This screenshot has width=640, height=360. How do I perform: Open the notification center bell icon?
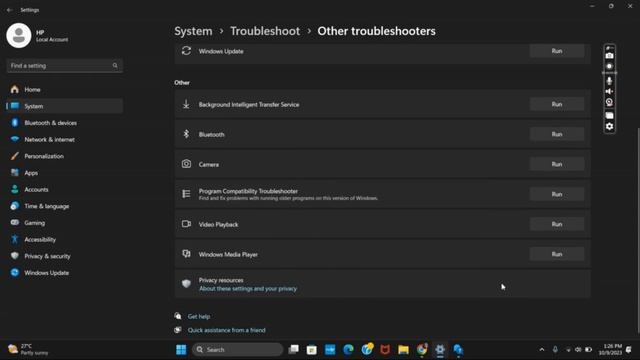(629, 349)
